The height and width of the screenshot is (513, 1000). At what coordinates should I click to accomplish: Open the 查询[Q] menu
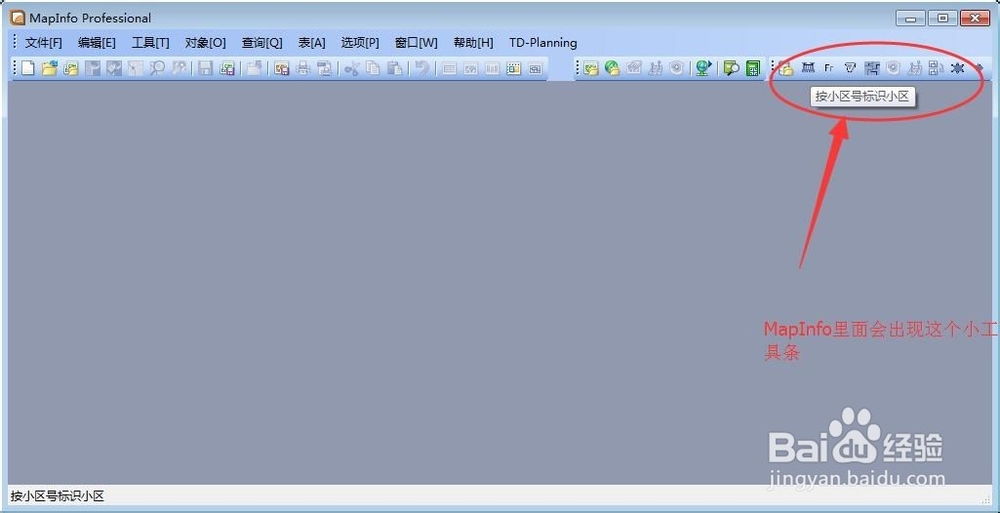[262, 43]
